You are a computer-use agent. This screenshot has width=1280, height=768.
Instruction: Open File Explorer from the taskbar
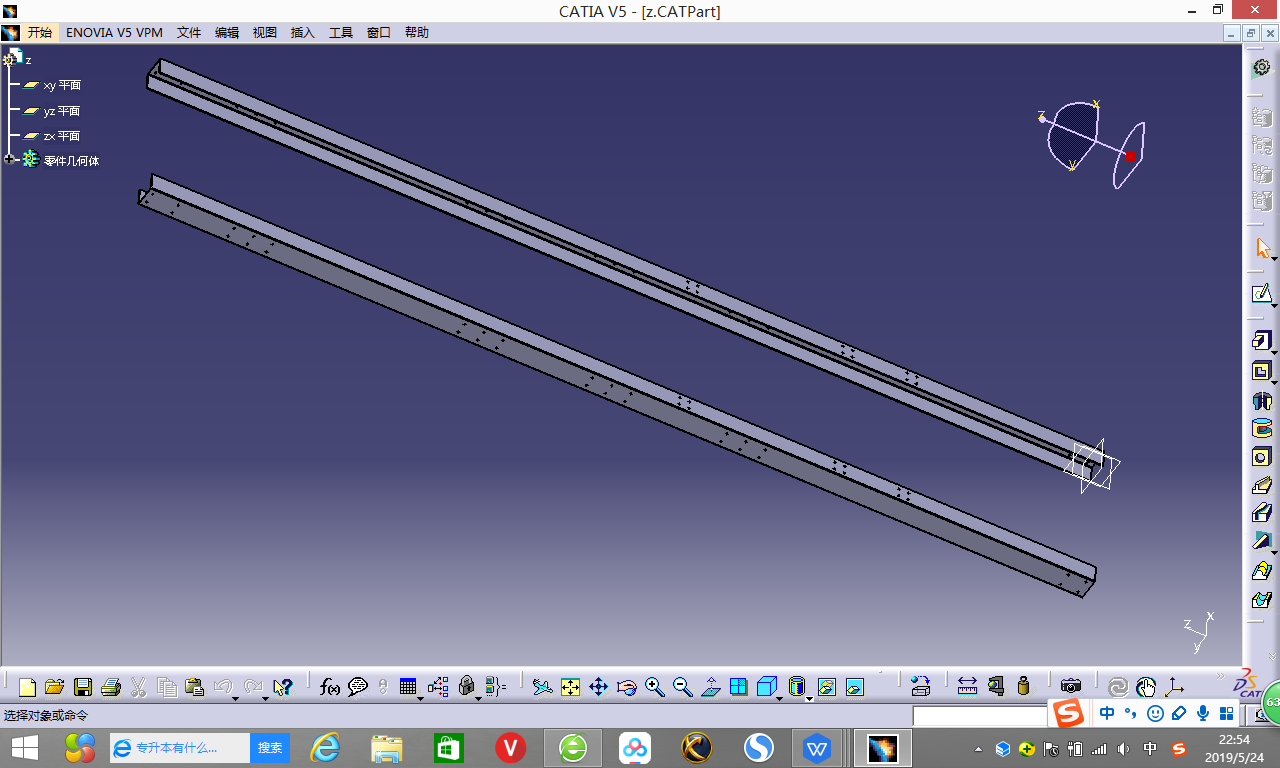386,747
